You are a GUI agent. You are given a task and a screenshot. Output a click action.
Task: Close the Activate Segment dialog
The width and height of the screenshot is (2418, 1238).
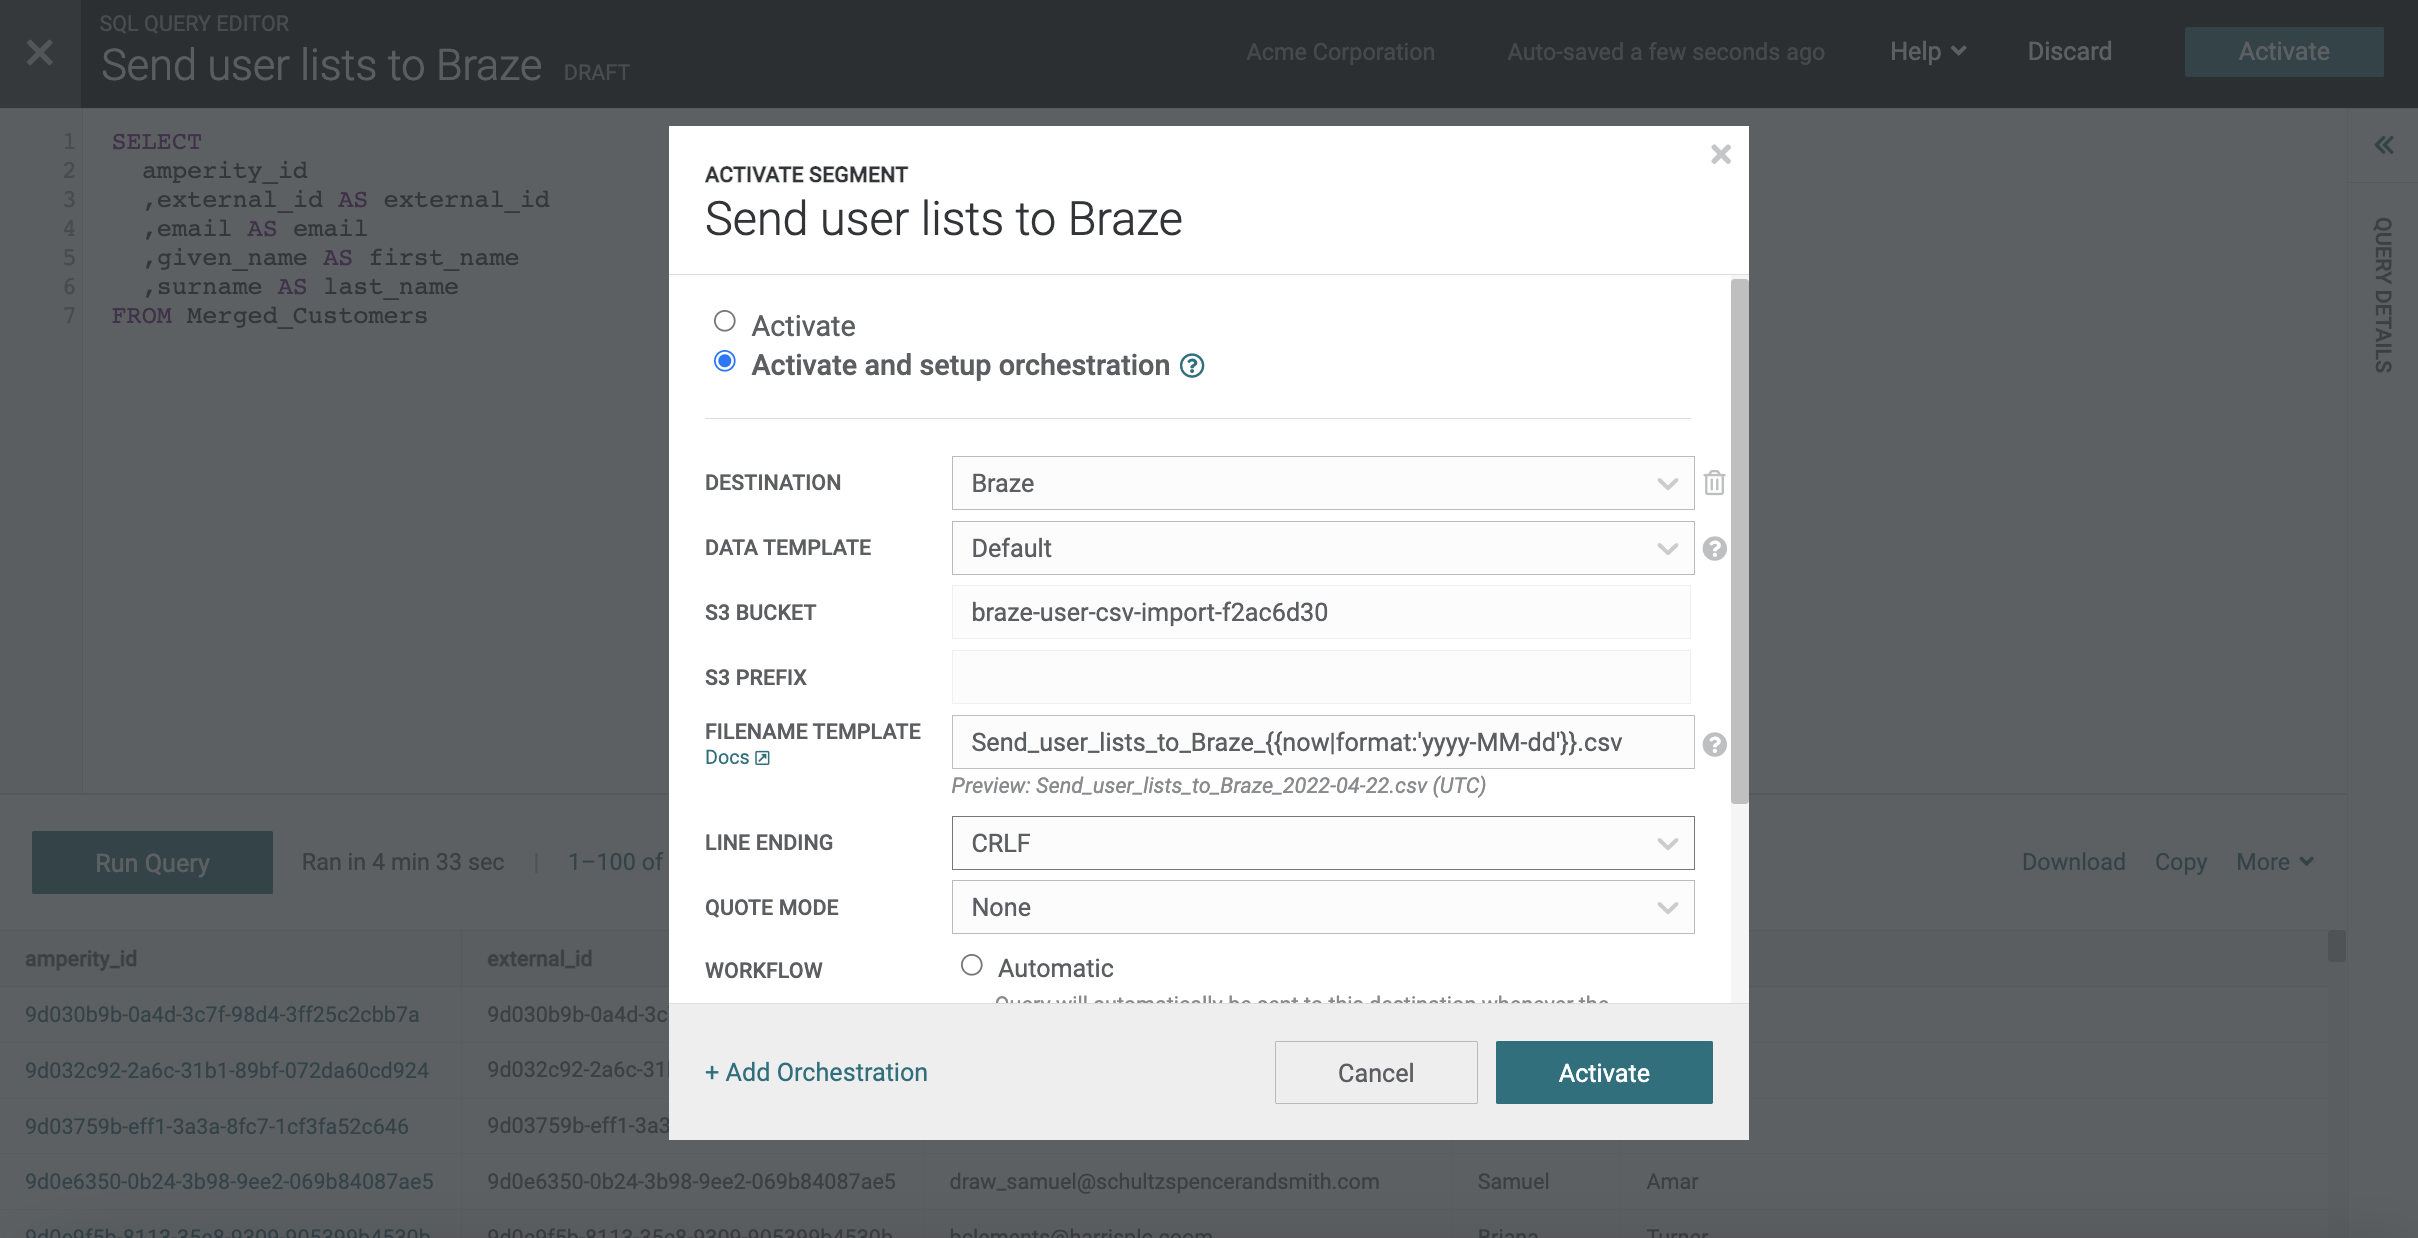coord(1720,154)
